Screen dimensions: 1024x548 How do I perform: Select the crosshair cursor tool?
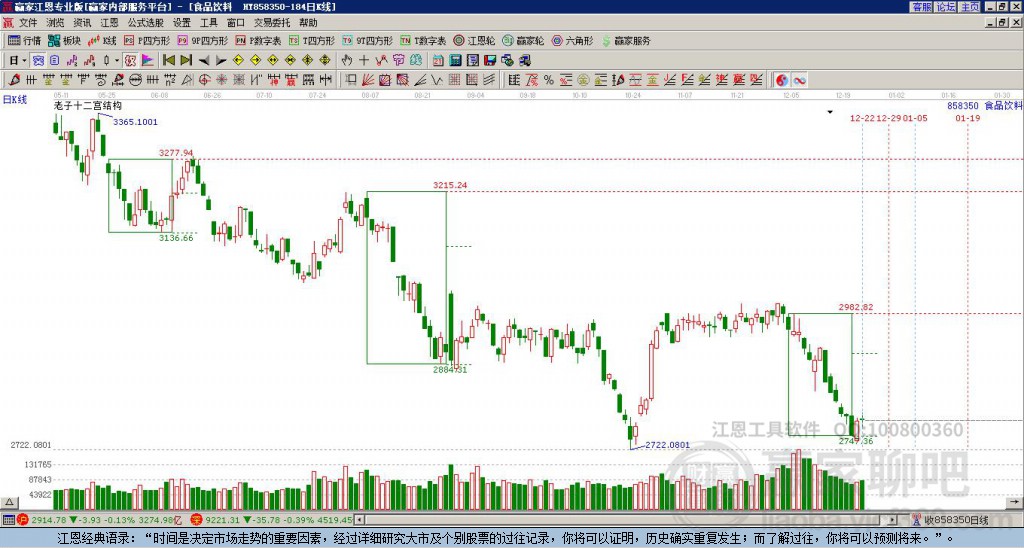364,61
